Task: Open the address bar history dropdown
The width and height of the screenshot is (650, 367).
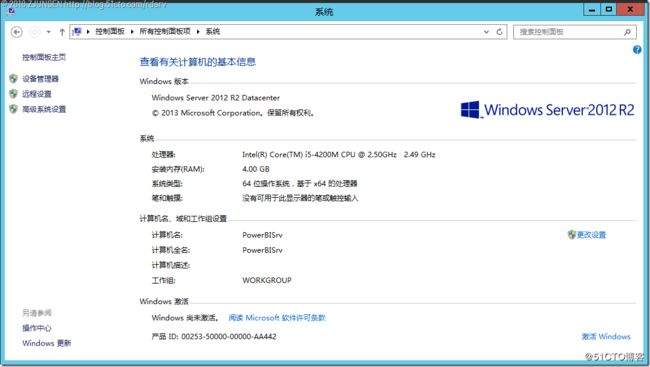Action: point(486,32)
